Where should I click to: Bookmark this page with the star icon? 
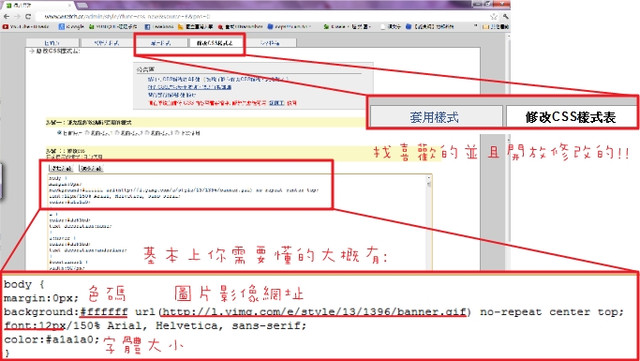click(494, 17)
